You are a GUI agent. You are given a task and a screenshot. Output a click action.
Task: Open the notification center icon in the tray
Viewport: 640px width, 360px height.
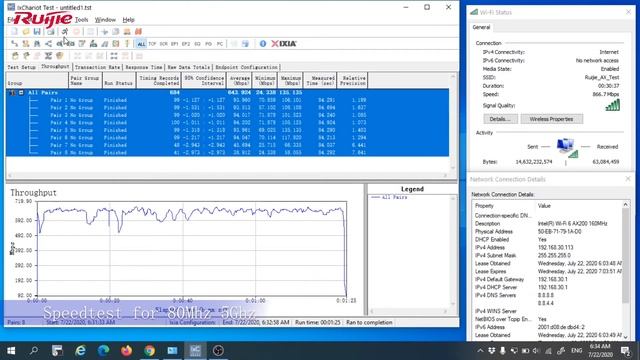(625, 351)
